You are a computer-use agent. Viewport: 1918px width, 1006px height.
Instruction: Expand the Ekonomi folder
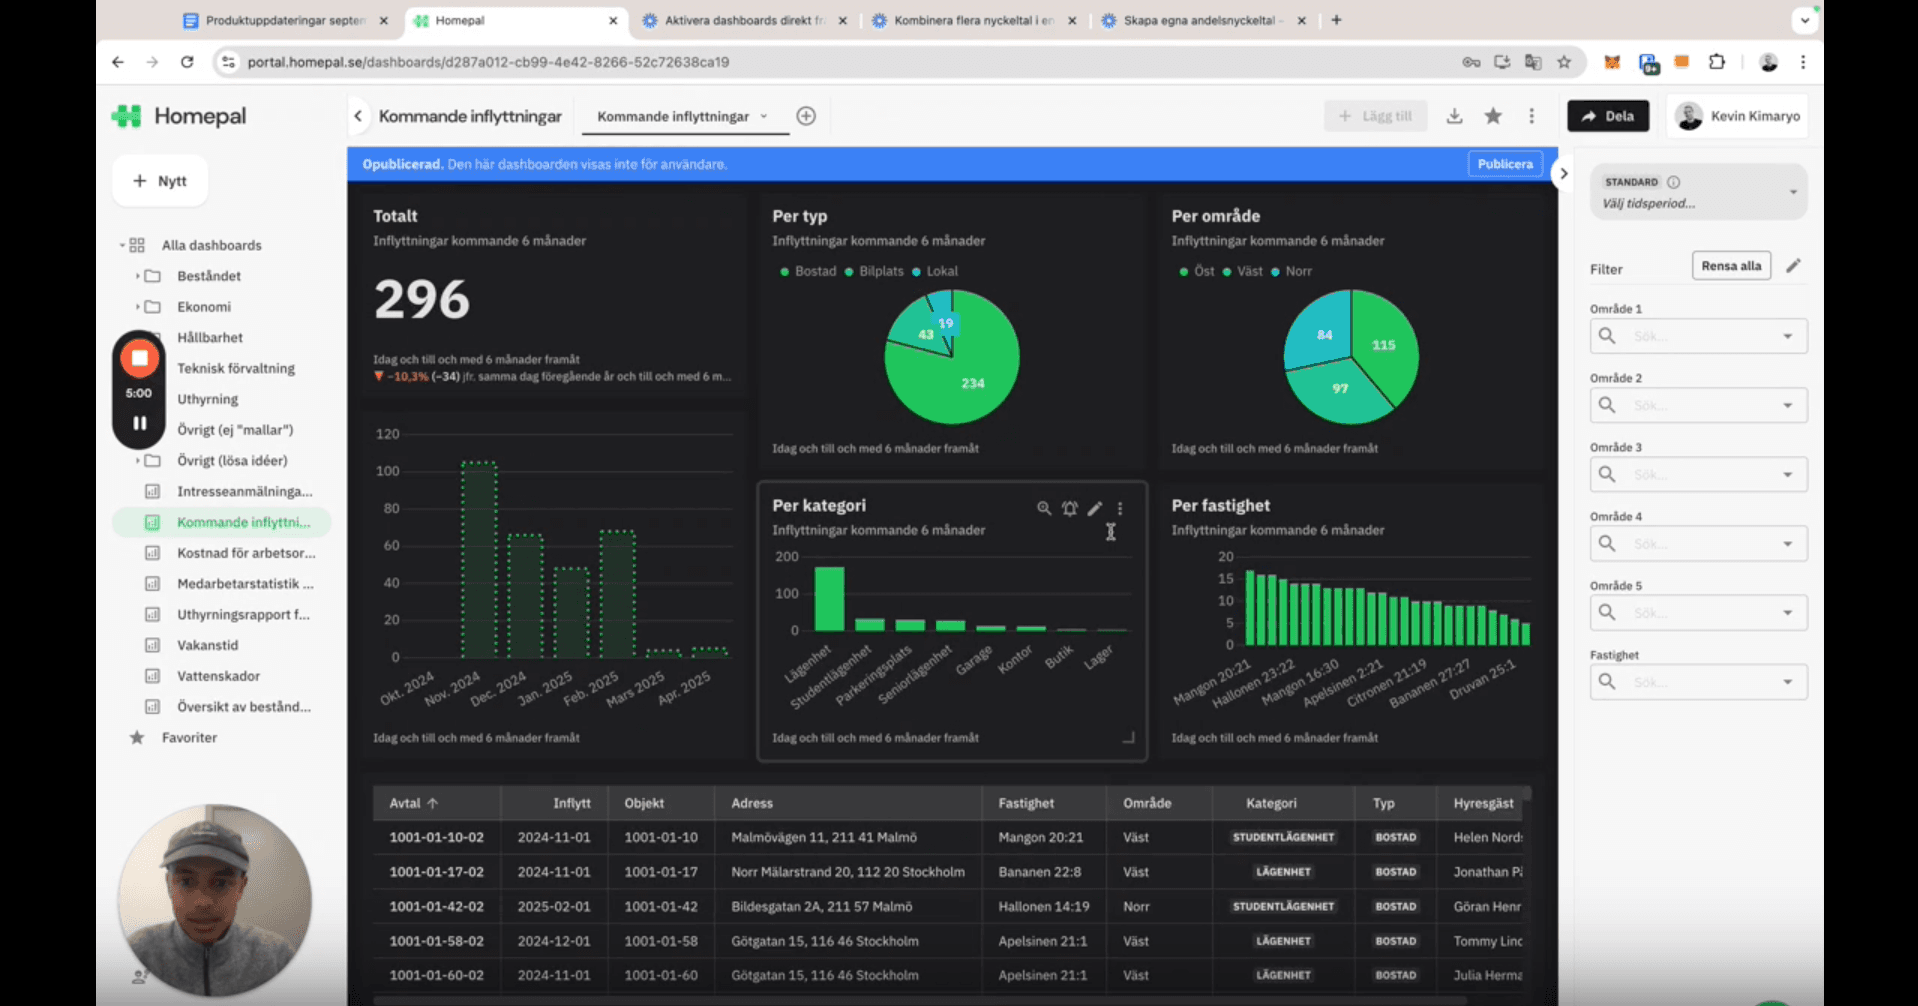click(x=137, y=307)
